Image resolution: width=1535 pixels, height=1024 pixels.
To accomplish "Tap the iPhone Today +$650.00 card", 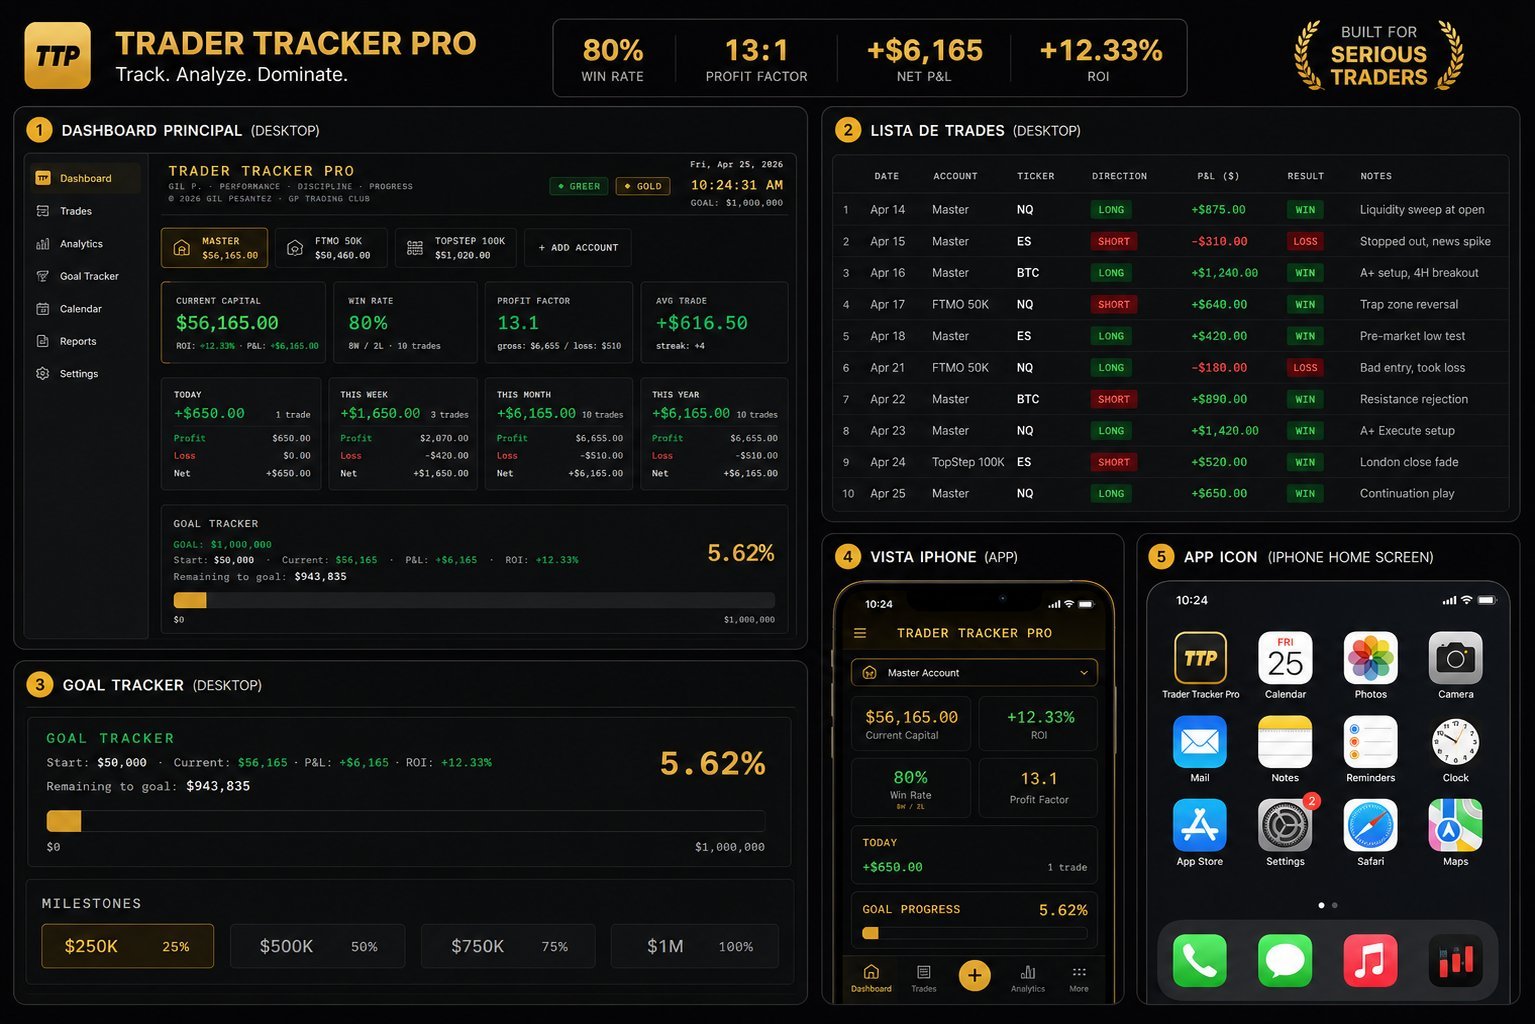I will click(974, 855).
